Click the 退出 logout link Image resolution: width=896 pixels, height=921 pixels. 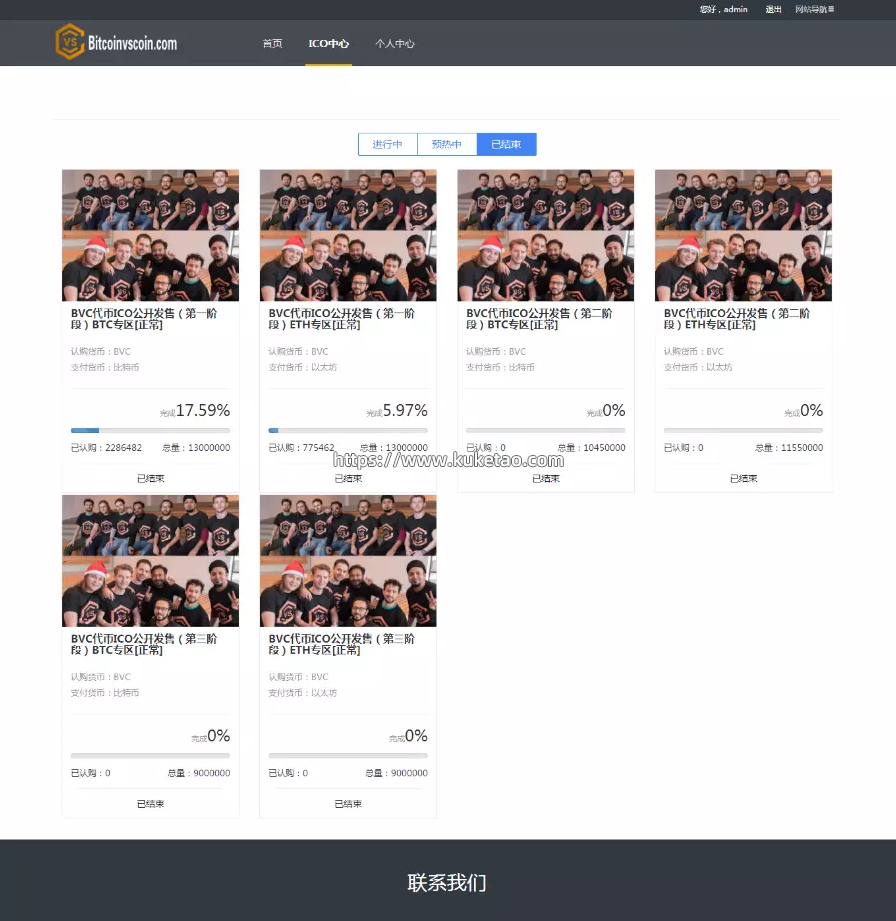tap(773, 9)
